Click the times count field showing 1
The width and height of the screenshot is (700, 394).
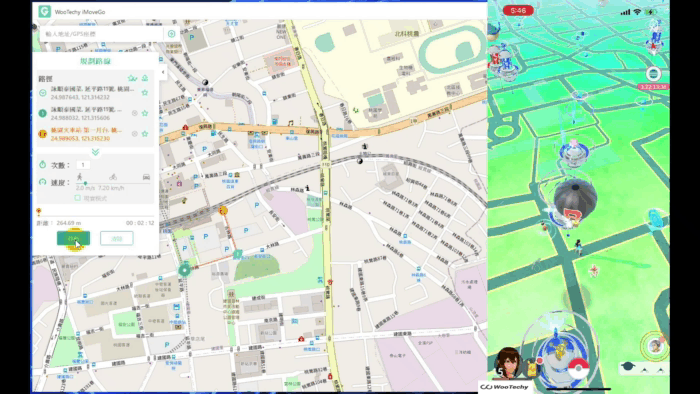[83, 165]
